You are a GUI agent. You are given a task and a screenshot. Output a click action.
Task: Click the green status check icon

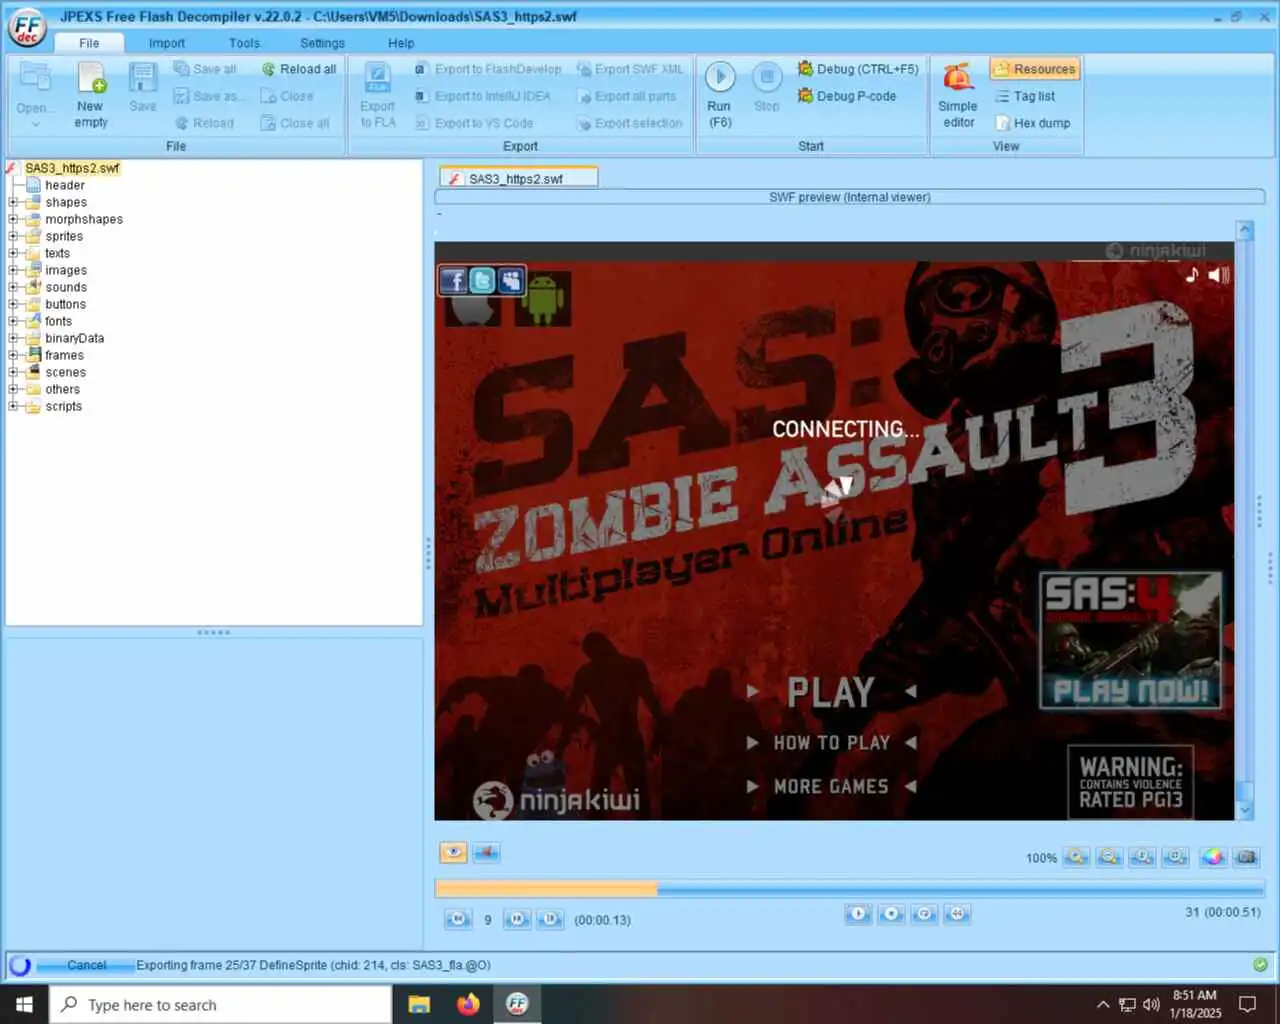click(x=1260, y=965)
